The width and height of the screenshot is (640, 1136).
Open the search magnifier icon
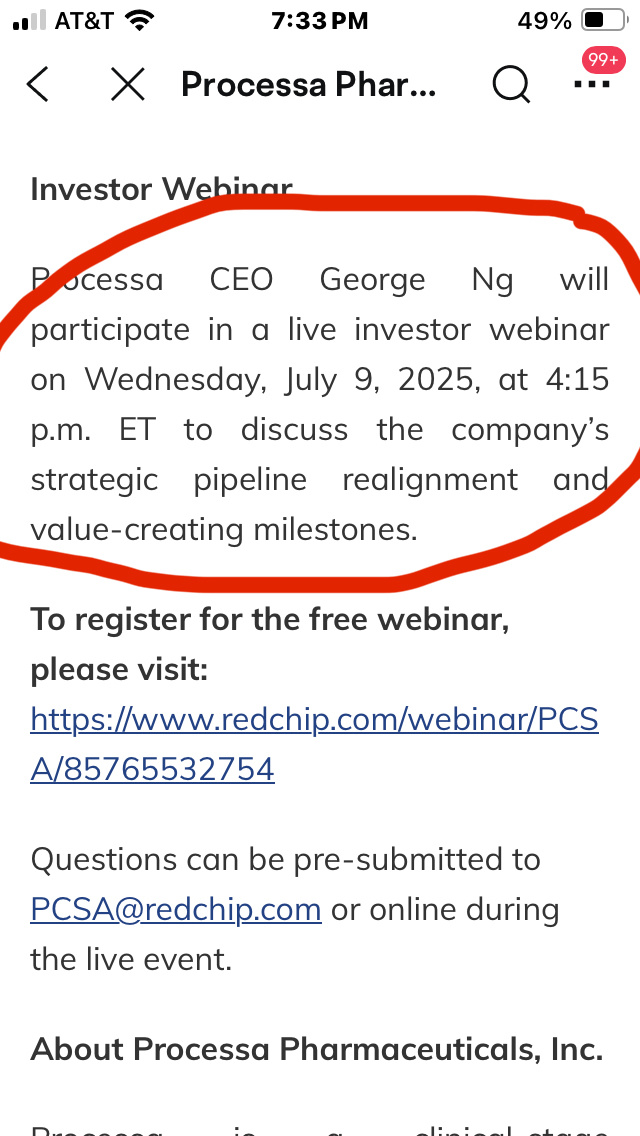point(512,85)
